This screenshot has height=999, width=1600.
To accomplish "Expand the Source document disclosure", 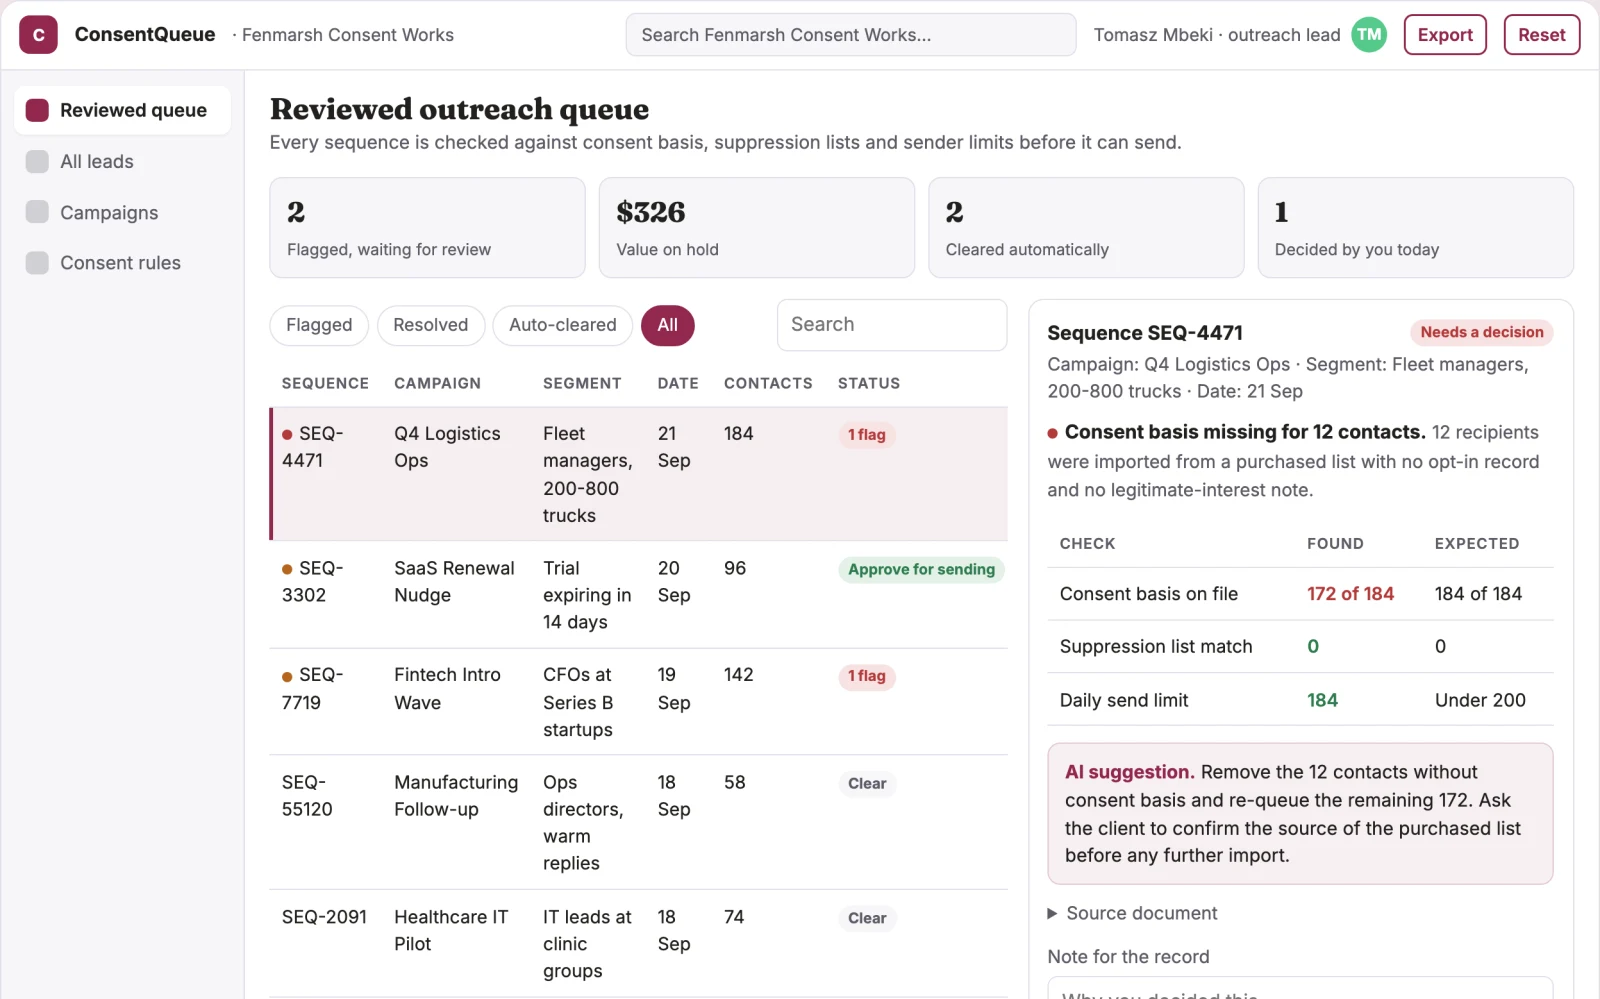I will (x=1132, y=913).
